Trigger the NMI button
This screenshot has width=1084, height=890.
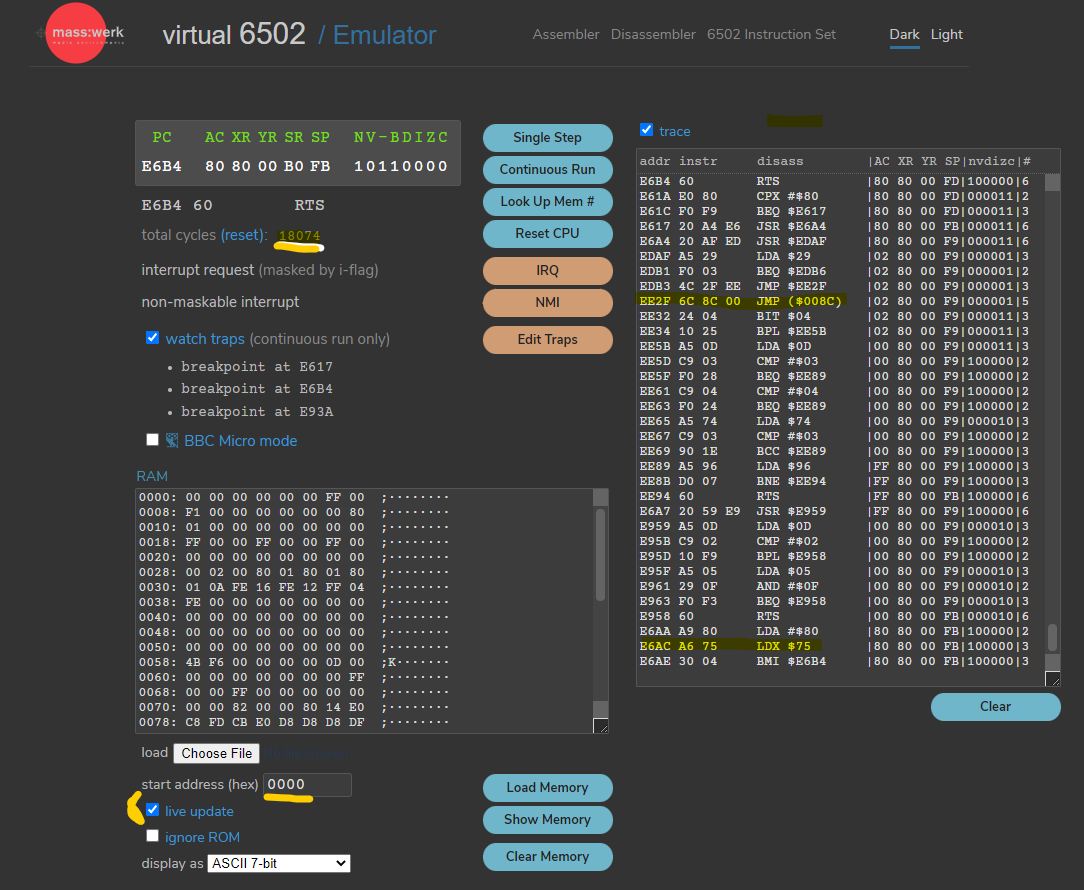tap(548, 302)
